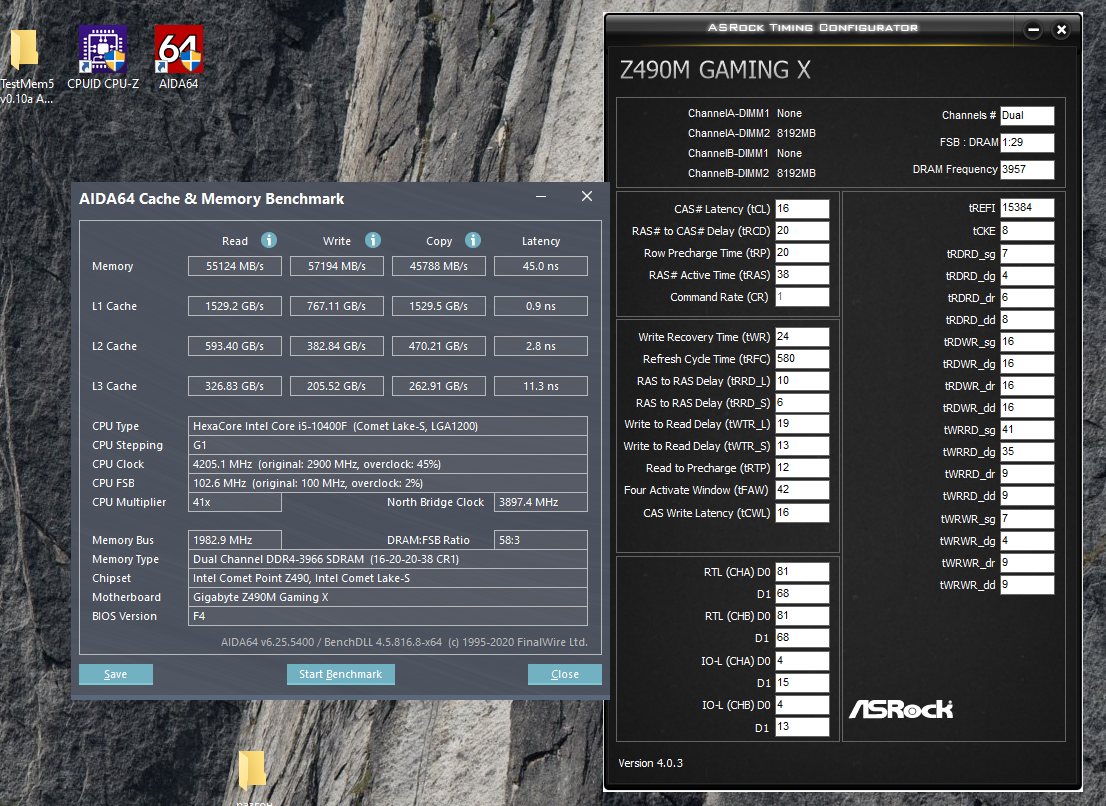1106x806 pixels.
Task: Close the ASRock Timing Configurator window
Action: (x=1062, y=30)
